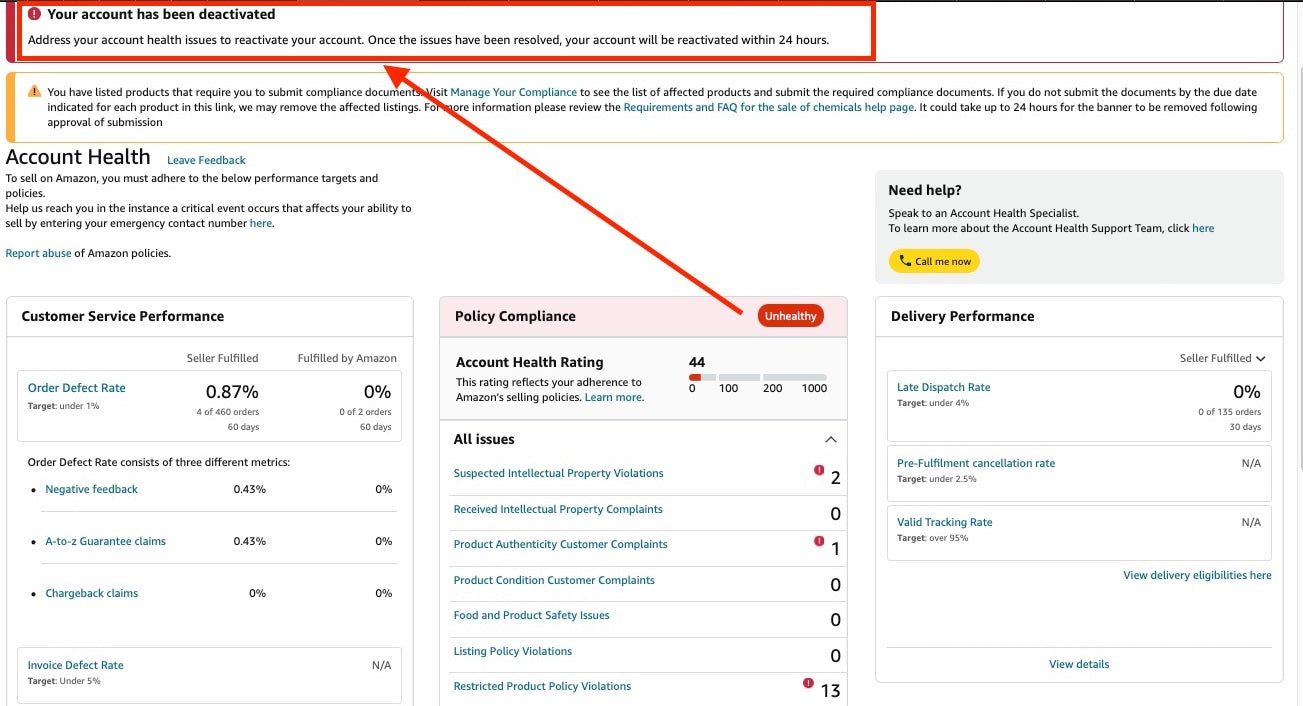
Task: Click View delivery eligibilities here
Action: [1197, 575]
